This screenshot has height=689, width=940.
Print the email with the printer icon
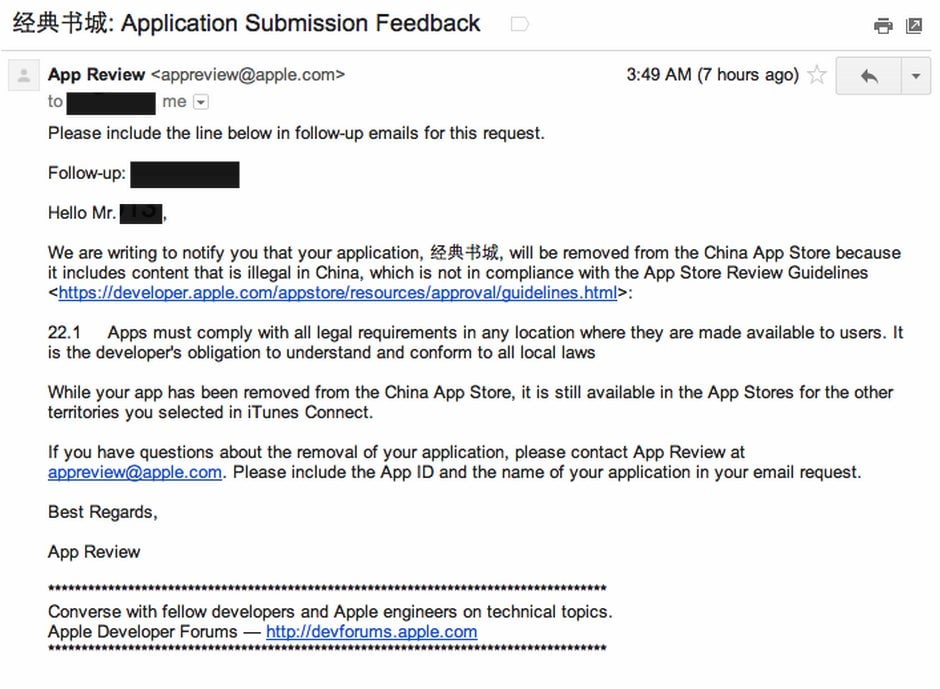click(x=882, y=26)
